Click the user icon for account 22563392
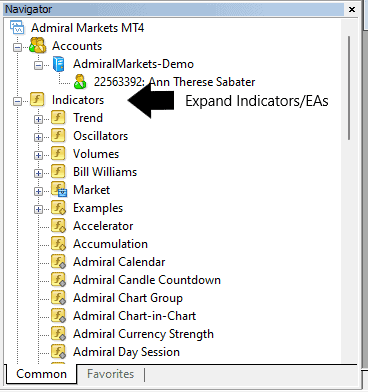 pyautogui.click(x=80, y=82)
